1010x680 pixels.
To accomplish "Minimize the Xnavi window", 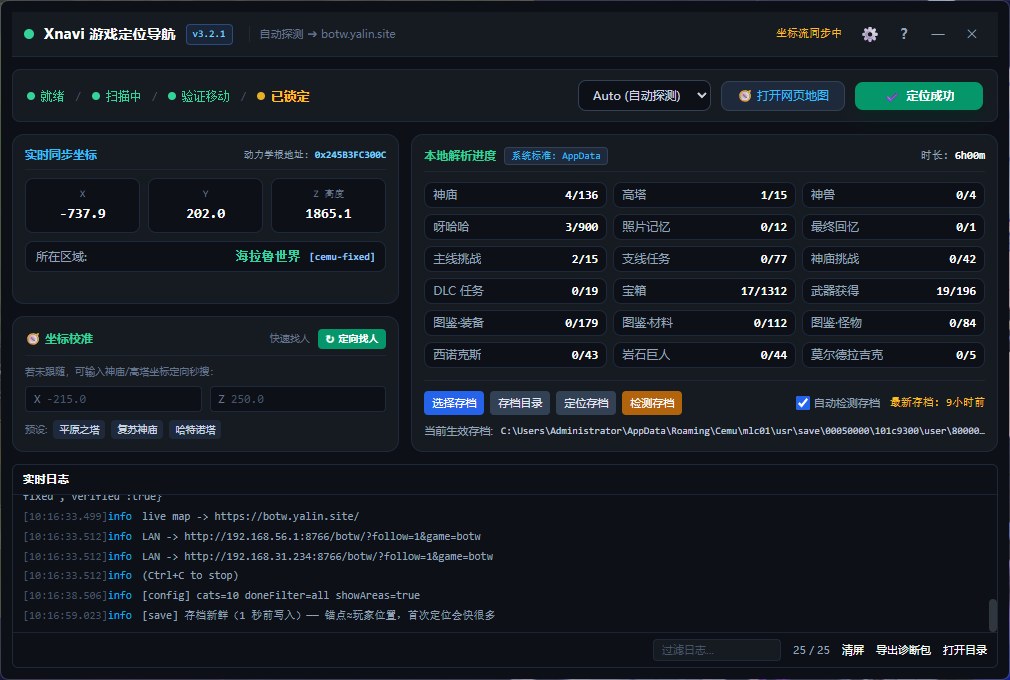I will click(938, 34).
